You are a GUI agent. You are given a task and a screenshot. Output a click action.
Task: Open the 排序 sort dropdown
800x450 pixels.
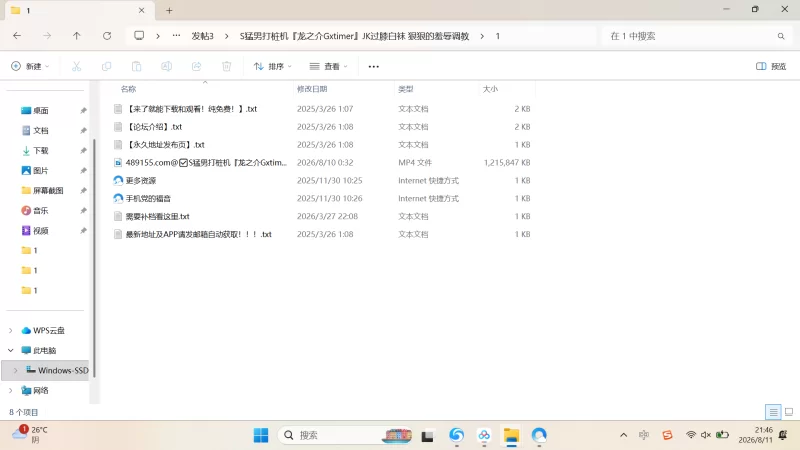[272, 66]
